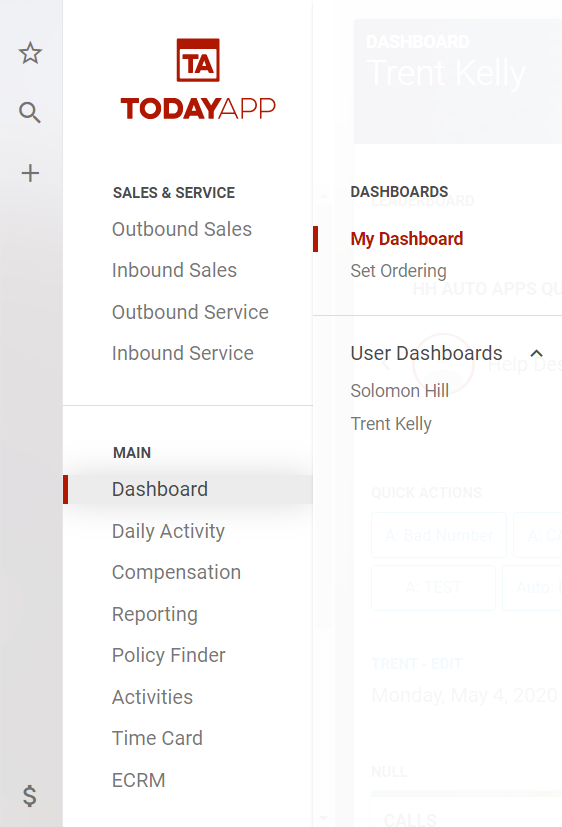Select My Dashboard
The image size is (562, 827).
(407, 239)
